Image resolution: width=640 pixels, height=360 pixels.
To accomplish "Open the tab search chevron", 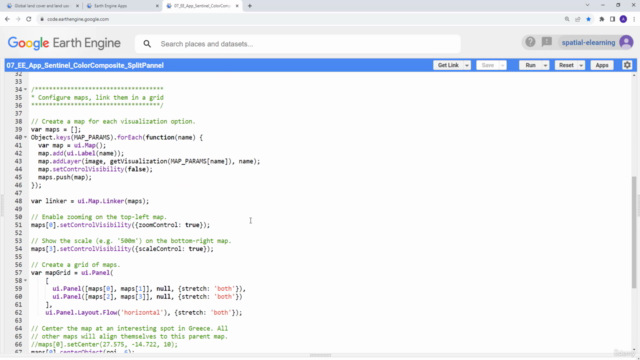I will pyautogui.click(x=587, y=5).
